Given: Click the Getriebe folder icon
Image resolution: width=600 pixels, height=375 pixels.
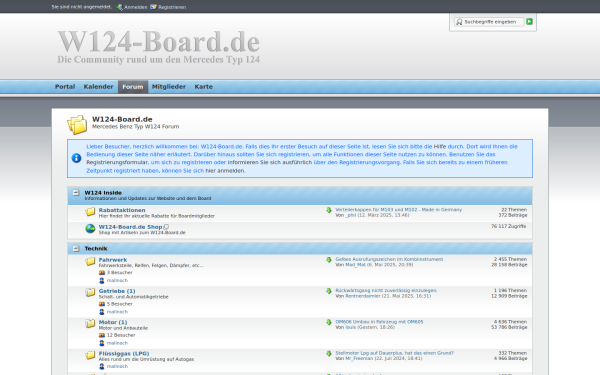Looking at the screenshot, I should [x=90, y=293].
